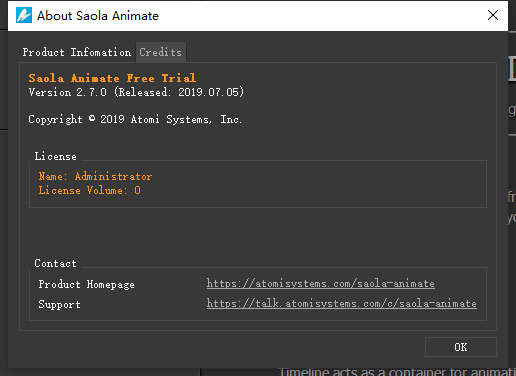Screen dimensions: 516x376
Task: Click the Product Homepage label
Action: (x=86, y=284)
